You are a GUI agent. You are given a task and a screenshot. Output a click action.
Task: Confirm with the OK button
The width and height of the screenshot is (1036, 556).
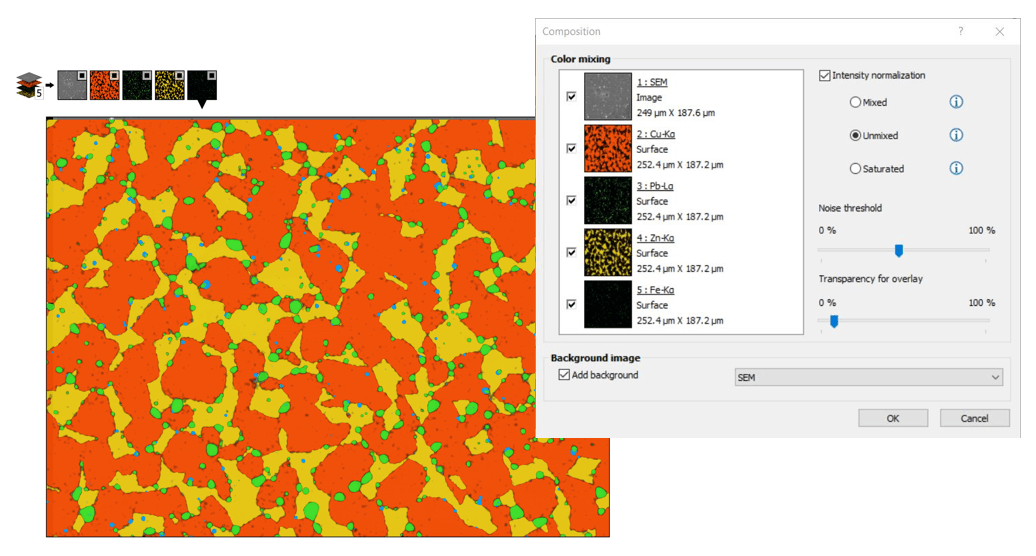click(893, 418)
